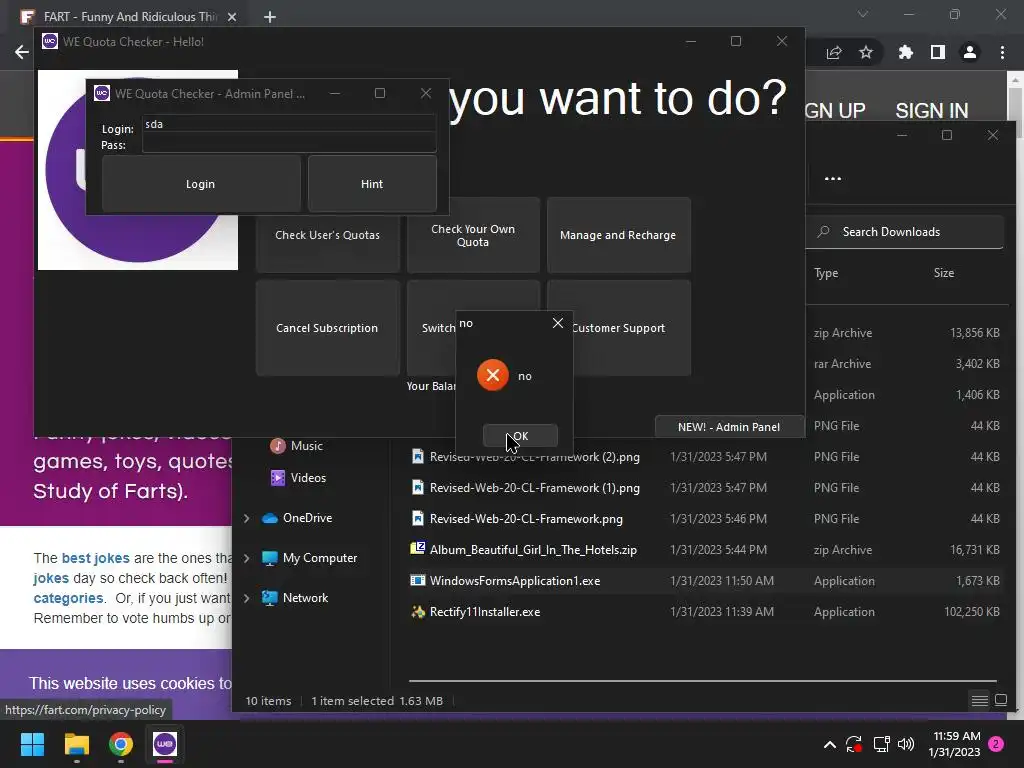Open a new Chrome tab with plus

270,17
